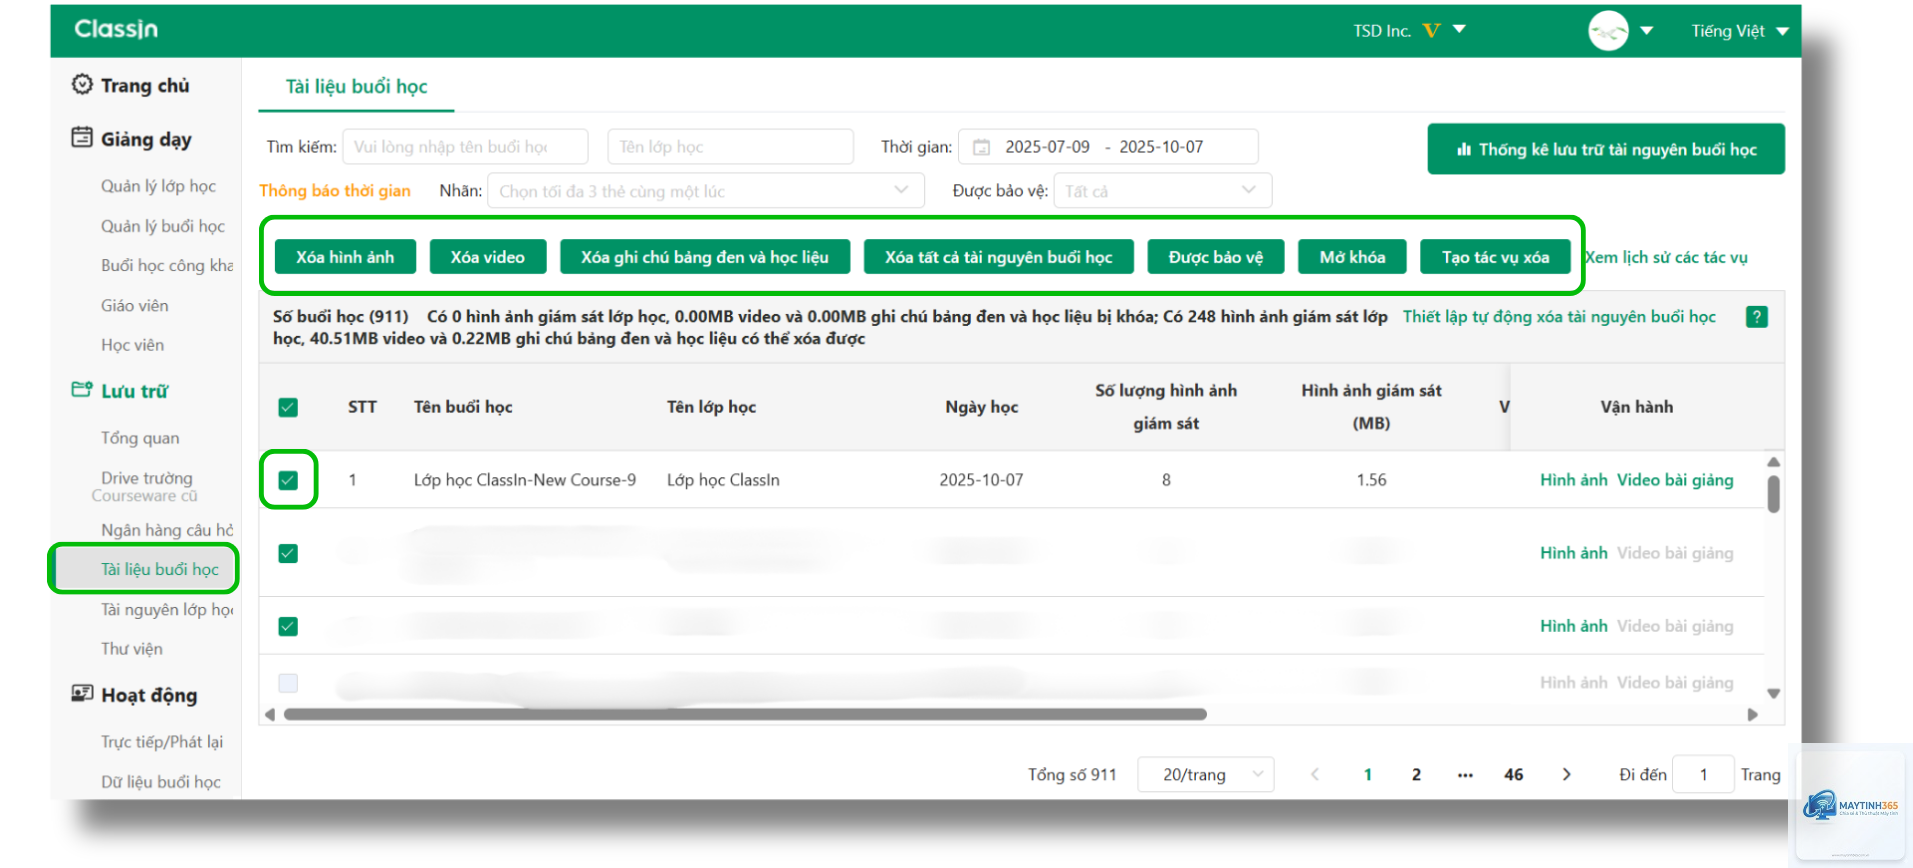The width and height of the screenshot is (1913, 868).
Task: Click the Được bảo vệ green button
Action: coord(1215,257)
